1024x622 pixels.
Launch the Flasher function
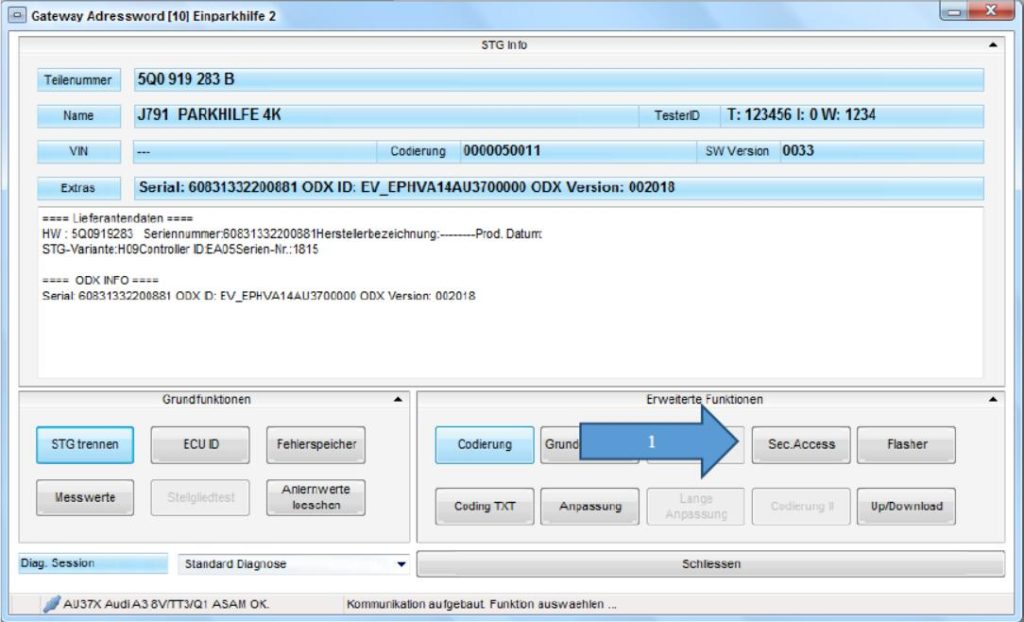click(x=906, y=445)
